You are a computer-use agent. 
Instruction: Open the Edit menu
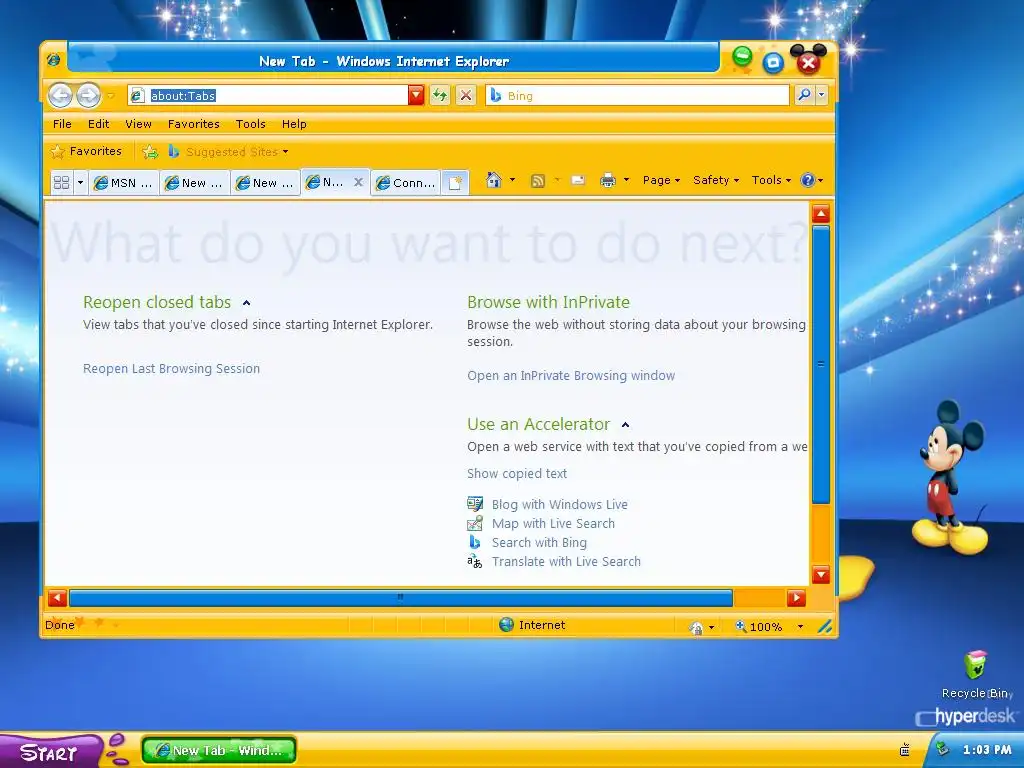99,124
